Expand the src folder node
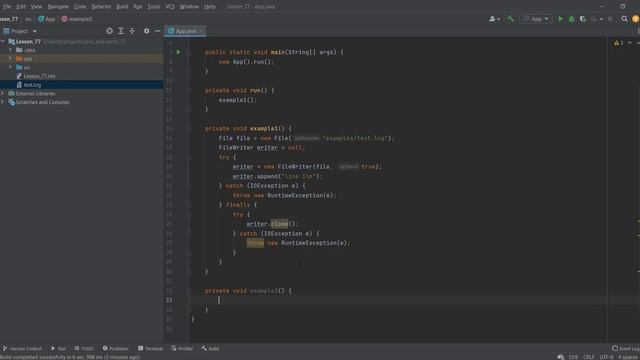640x360 pixels. pyautogui.click(x=10, y=67)
